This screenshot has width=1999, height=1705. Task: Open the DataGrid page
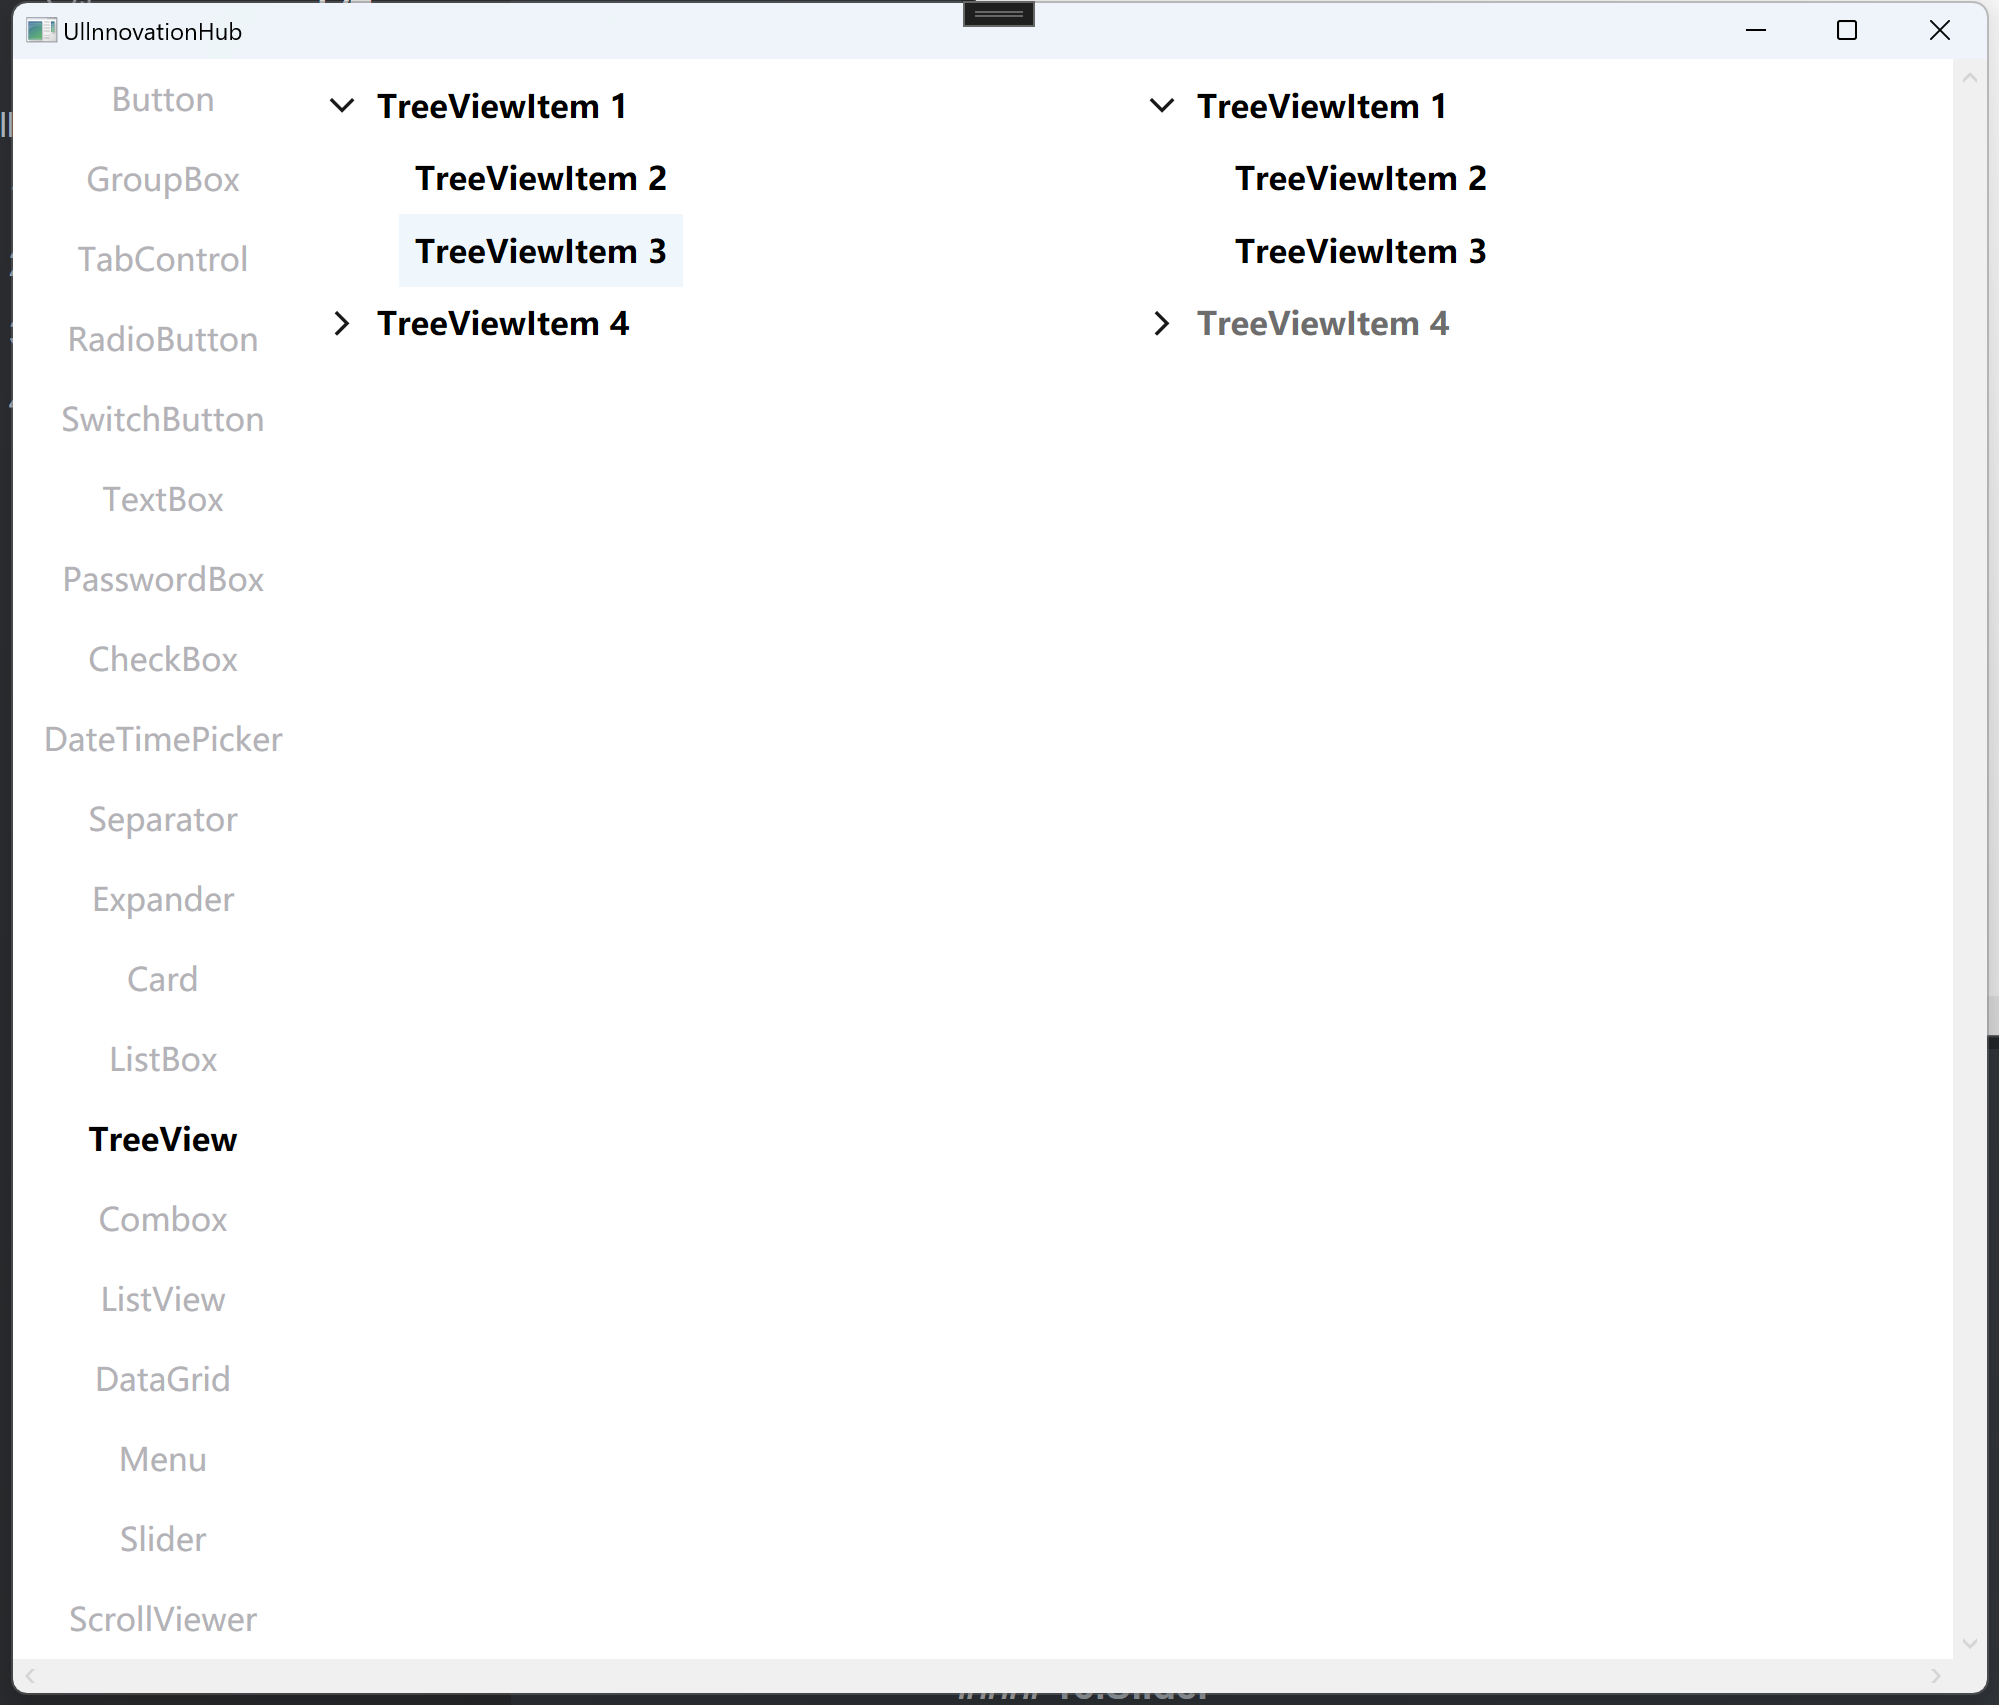(163, 1379)
